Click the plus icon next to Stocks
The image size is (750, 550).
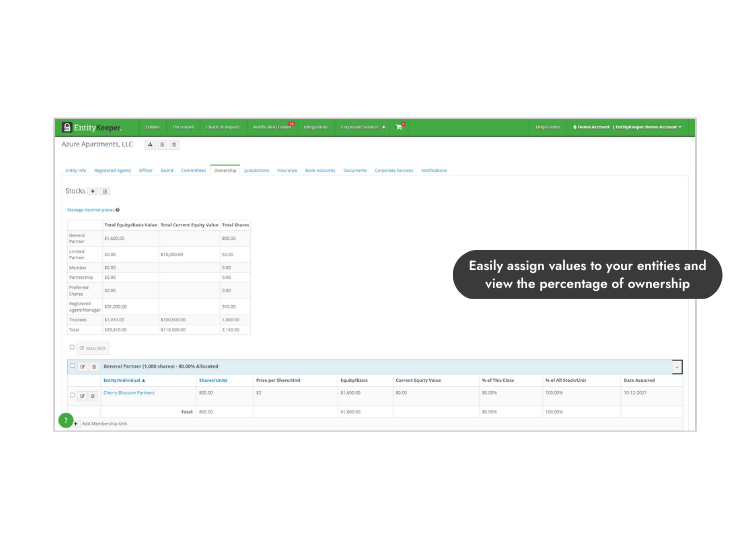pos(93,191)
